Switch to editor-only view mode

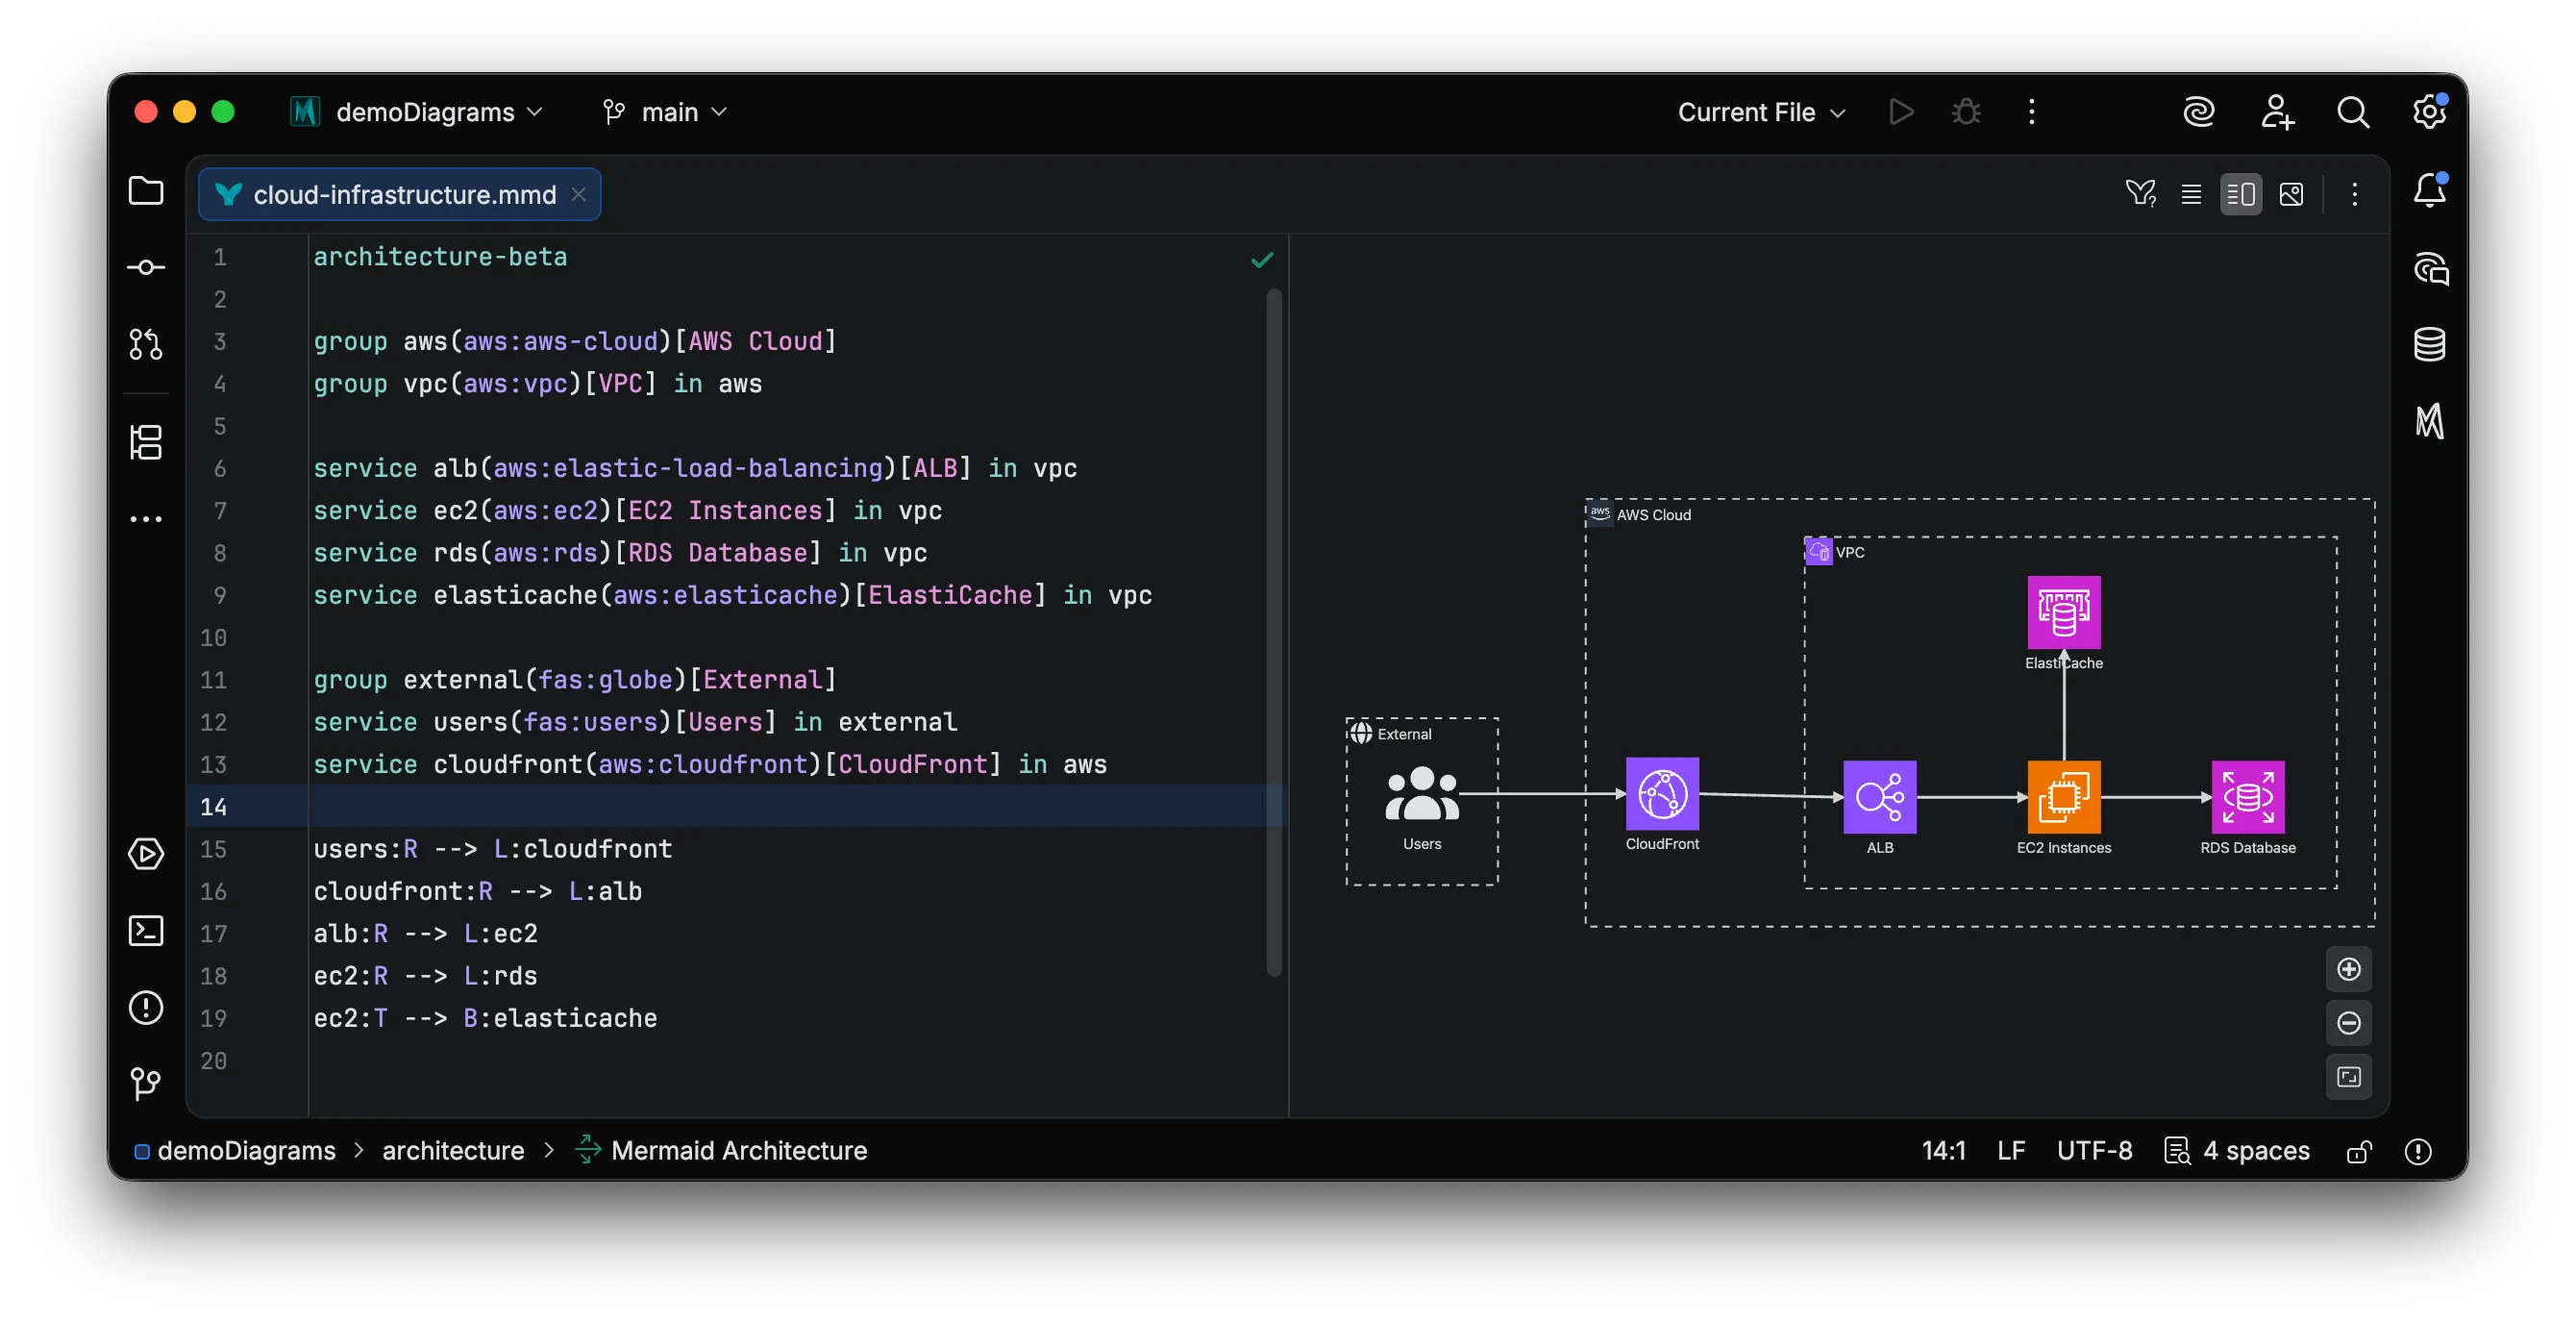tap(2191, 194)
